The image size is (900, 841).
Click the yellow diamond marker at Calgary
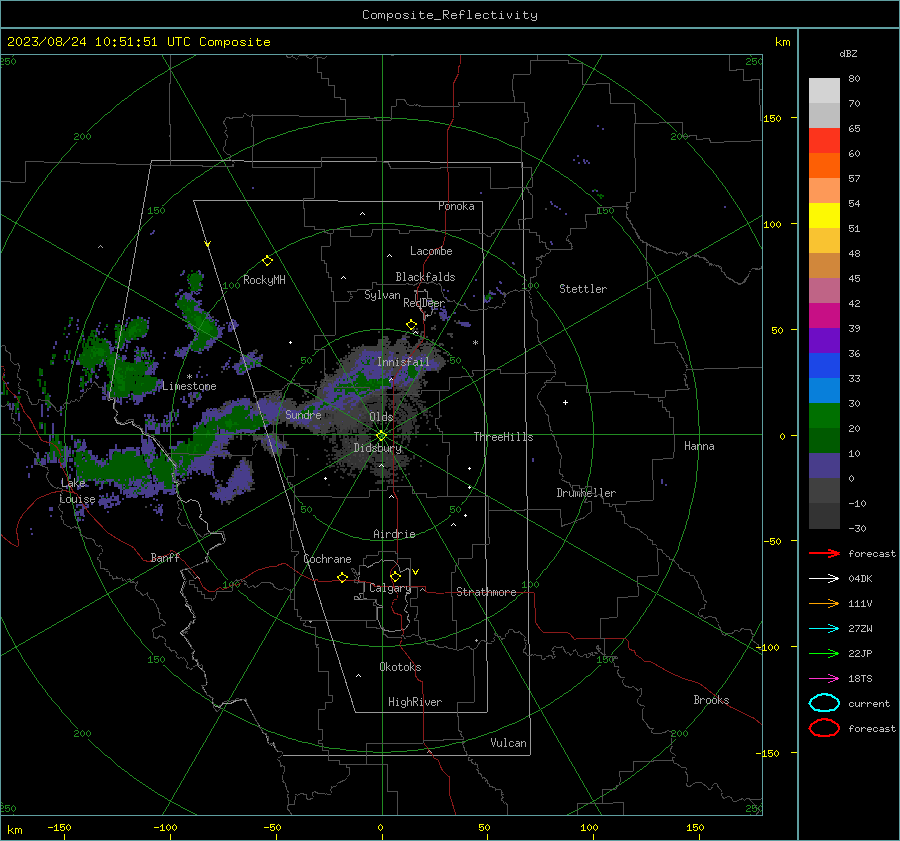(x=395, y=576)
